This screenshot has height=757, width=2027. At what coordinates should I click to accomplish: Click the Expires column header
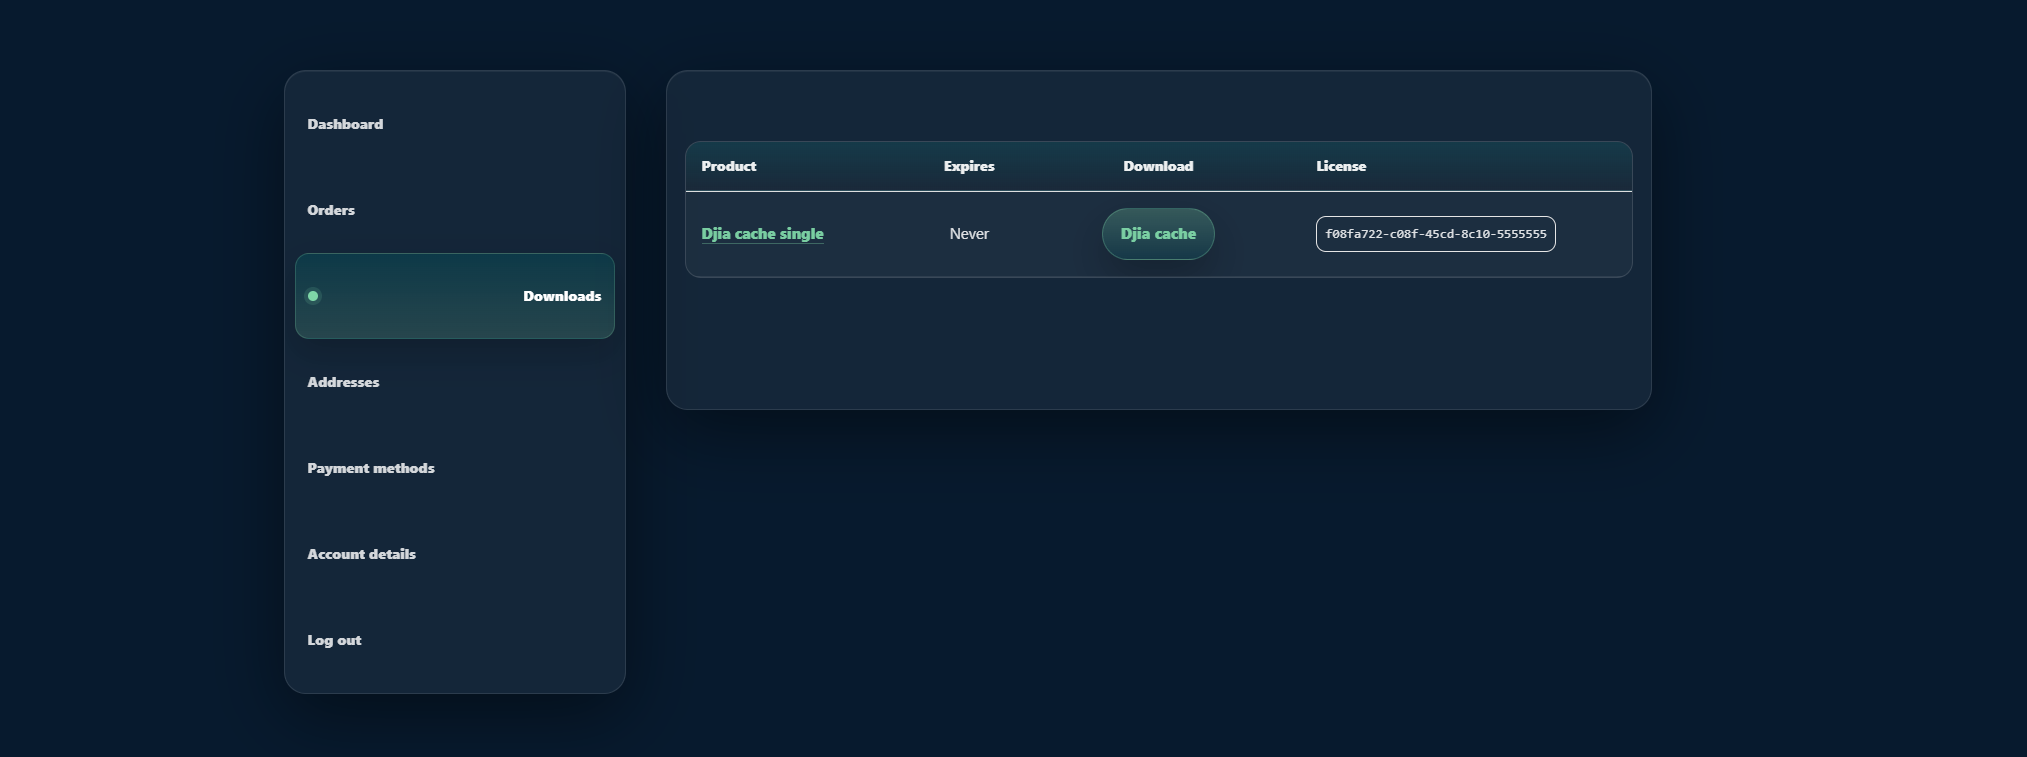969,166
